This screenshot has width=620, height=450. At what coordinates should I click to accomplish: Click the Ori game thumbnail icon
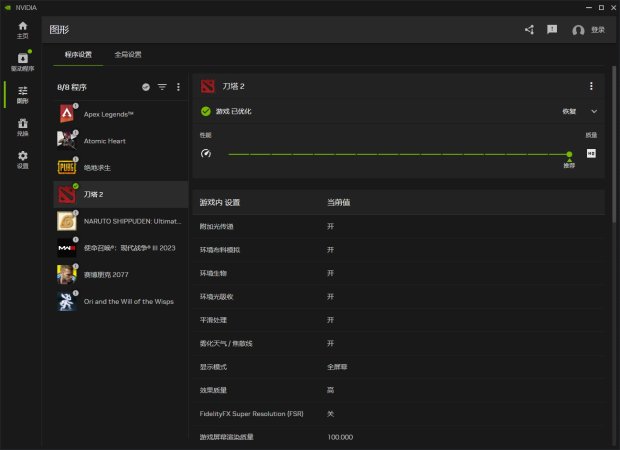point(67,301)
